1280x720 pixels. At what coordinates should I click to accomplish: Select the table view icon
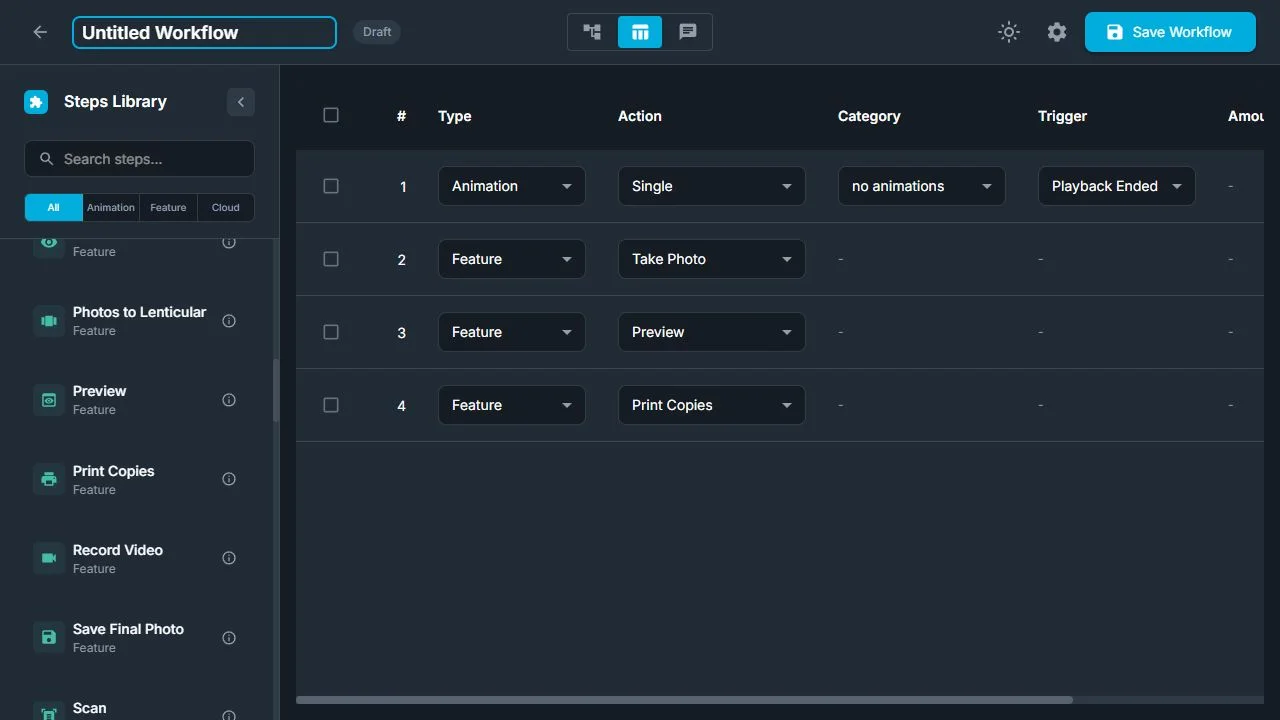pyautogui.click(x=640, y=32)
